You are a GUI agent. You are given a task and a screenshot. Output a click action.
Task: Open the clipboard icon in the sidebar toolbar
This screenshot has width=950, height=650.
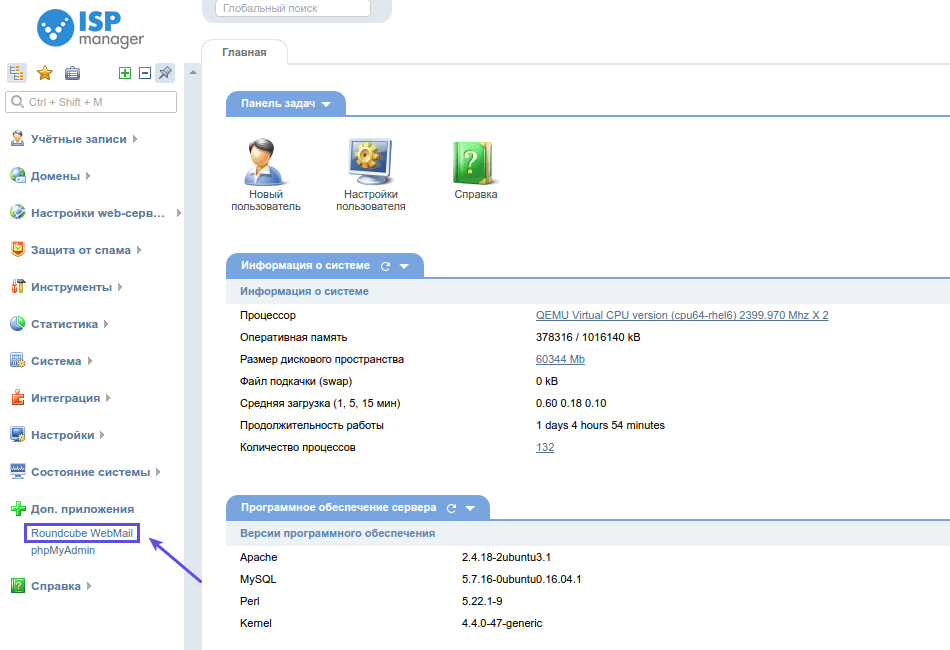pos(72,73)
